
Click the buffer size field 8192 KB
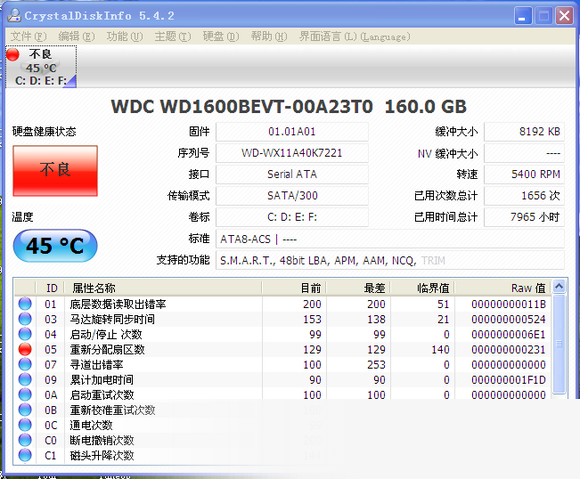pos(524,132)
